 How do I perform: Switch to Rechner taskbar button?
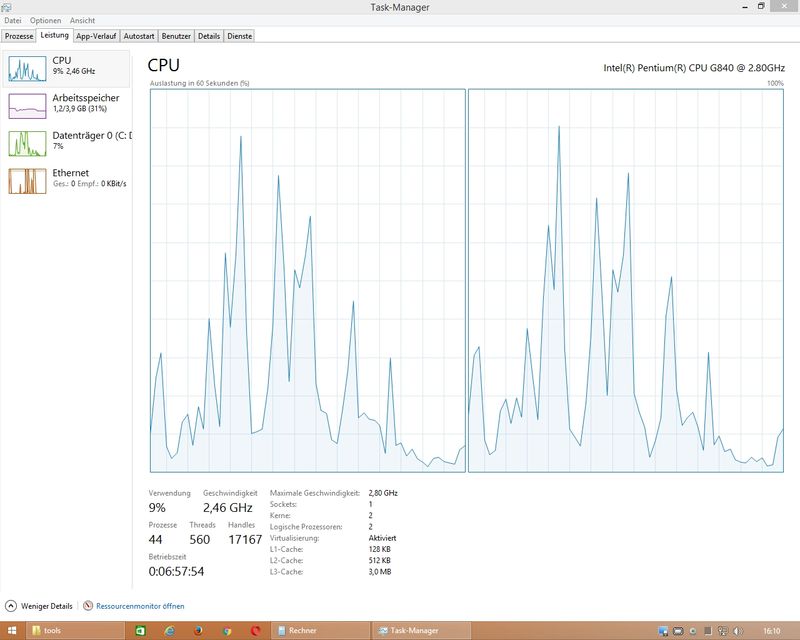coord(320,631)
